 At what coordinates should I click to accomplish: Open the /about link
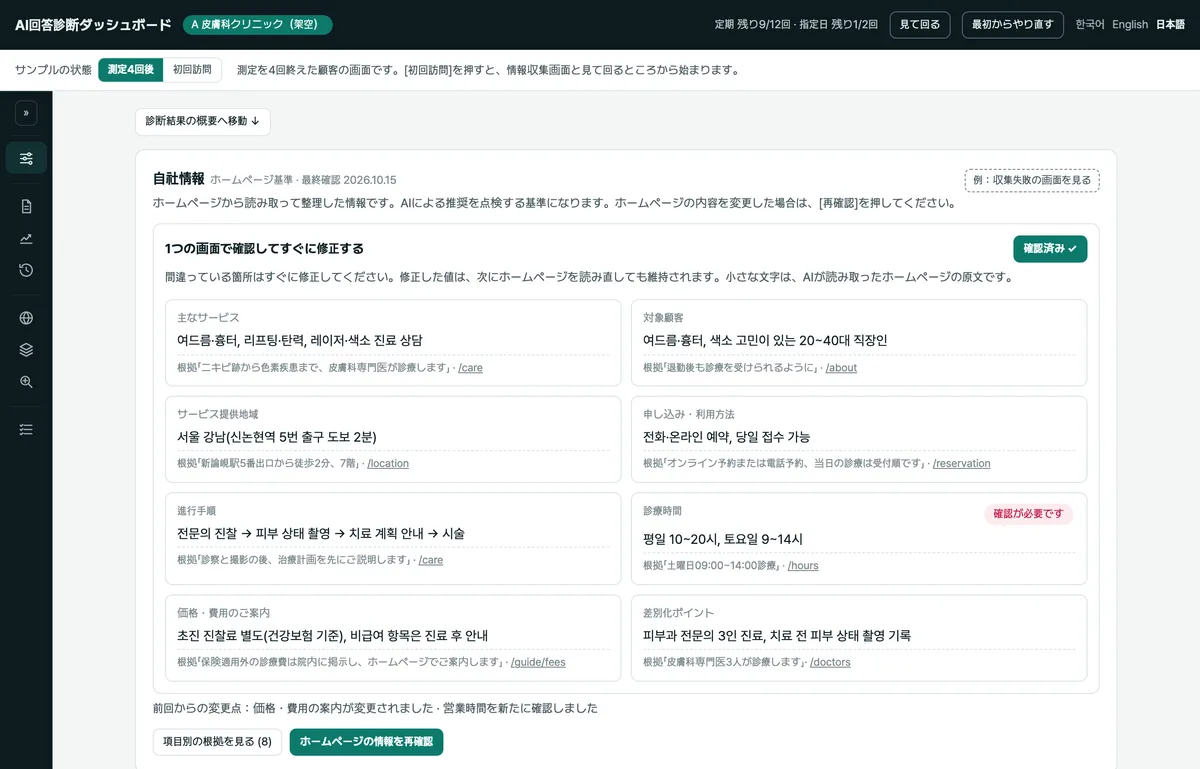[841, 368]
